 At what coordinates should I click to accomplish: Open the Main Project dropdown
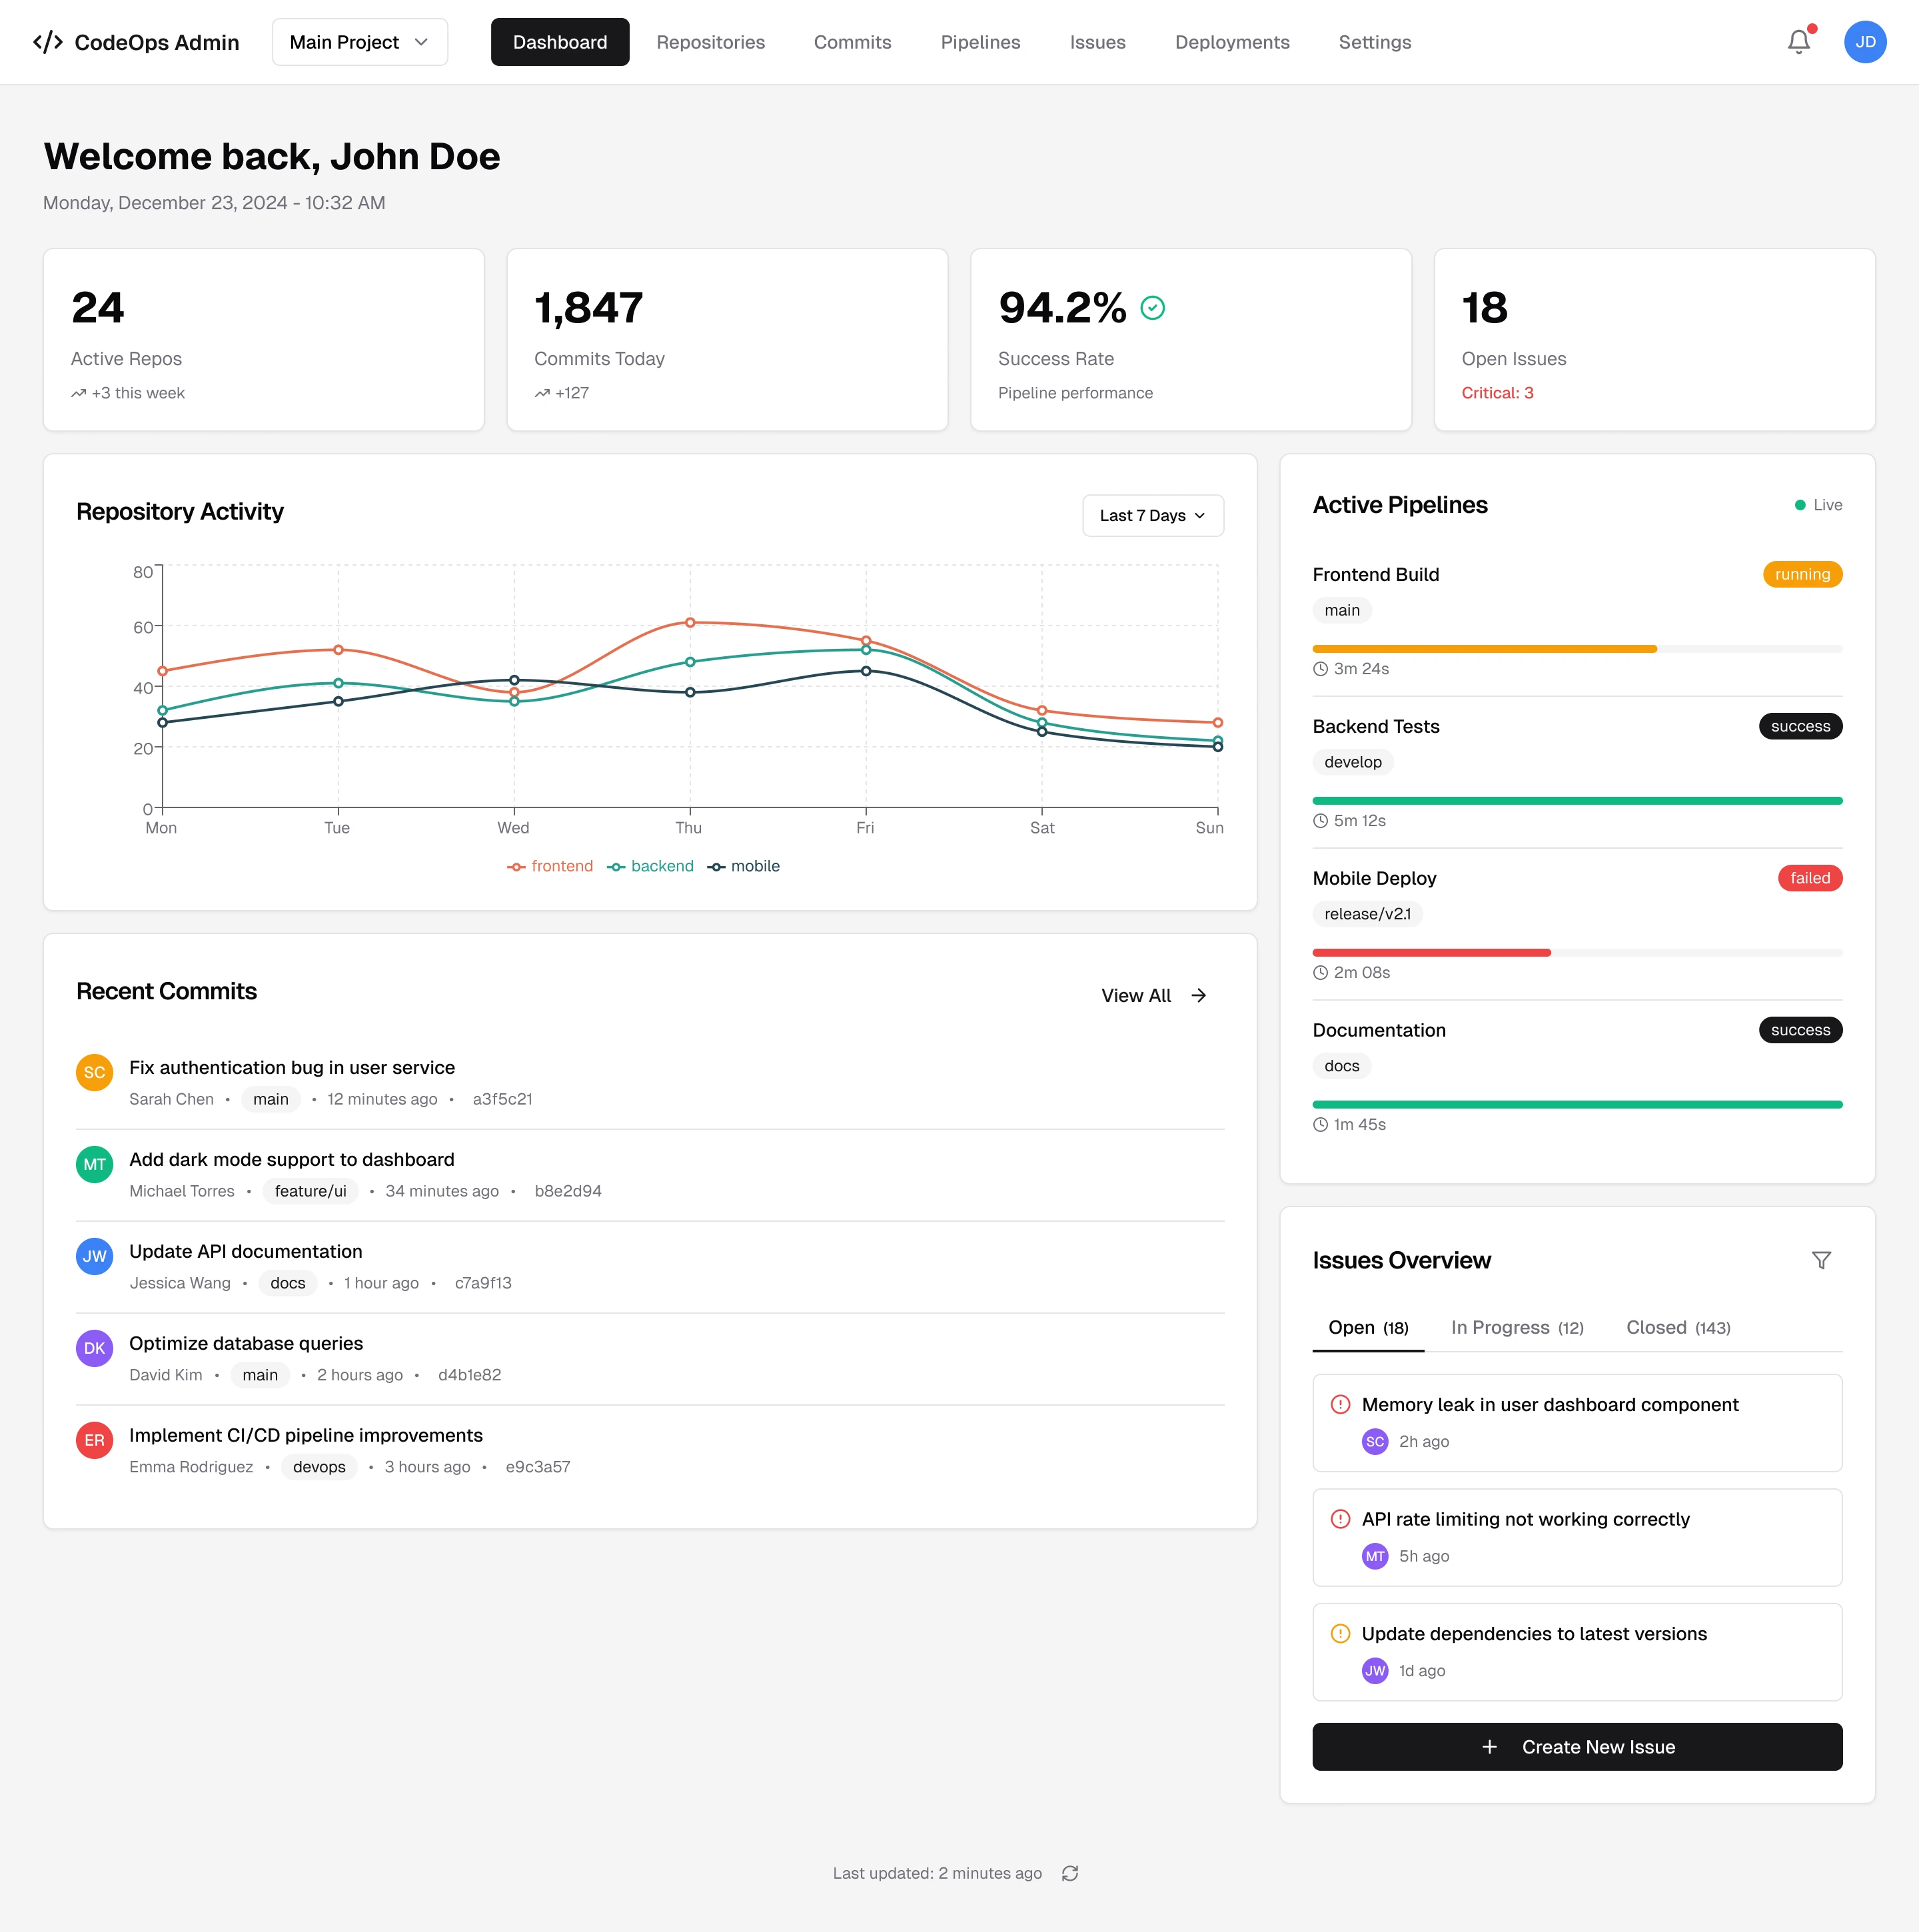tap(359, 42)
